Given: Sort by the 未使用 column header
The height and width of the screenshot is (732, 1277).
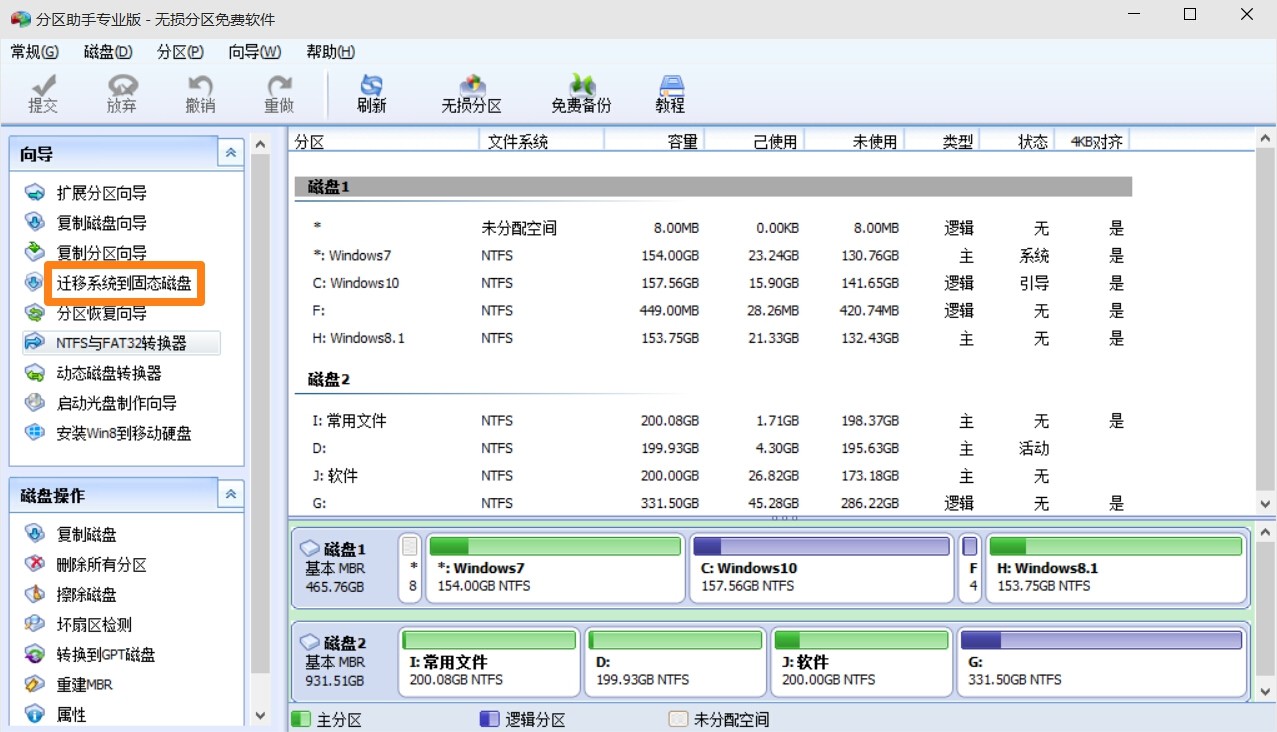Looking at the screenshot, I should pos(854,142).
